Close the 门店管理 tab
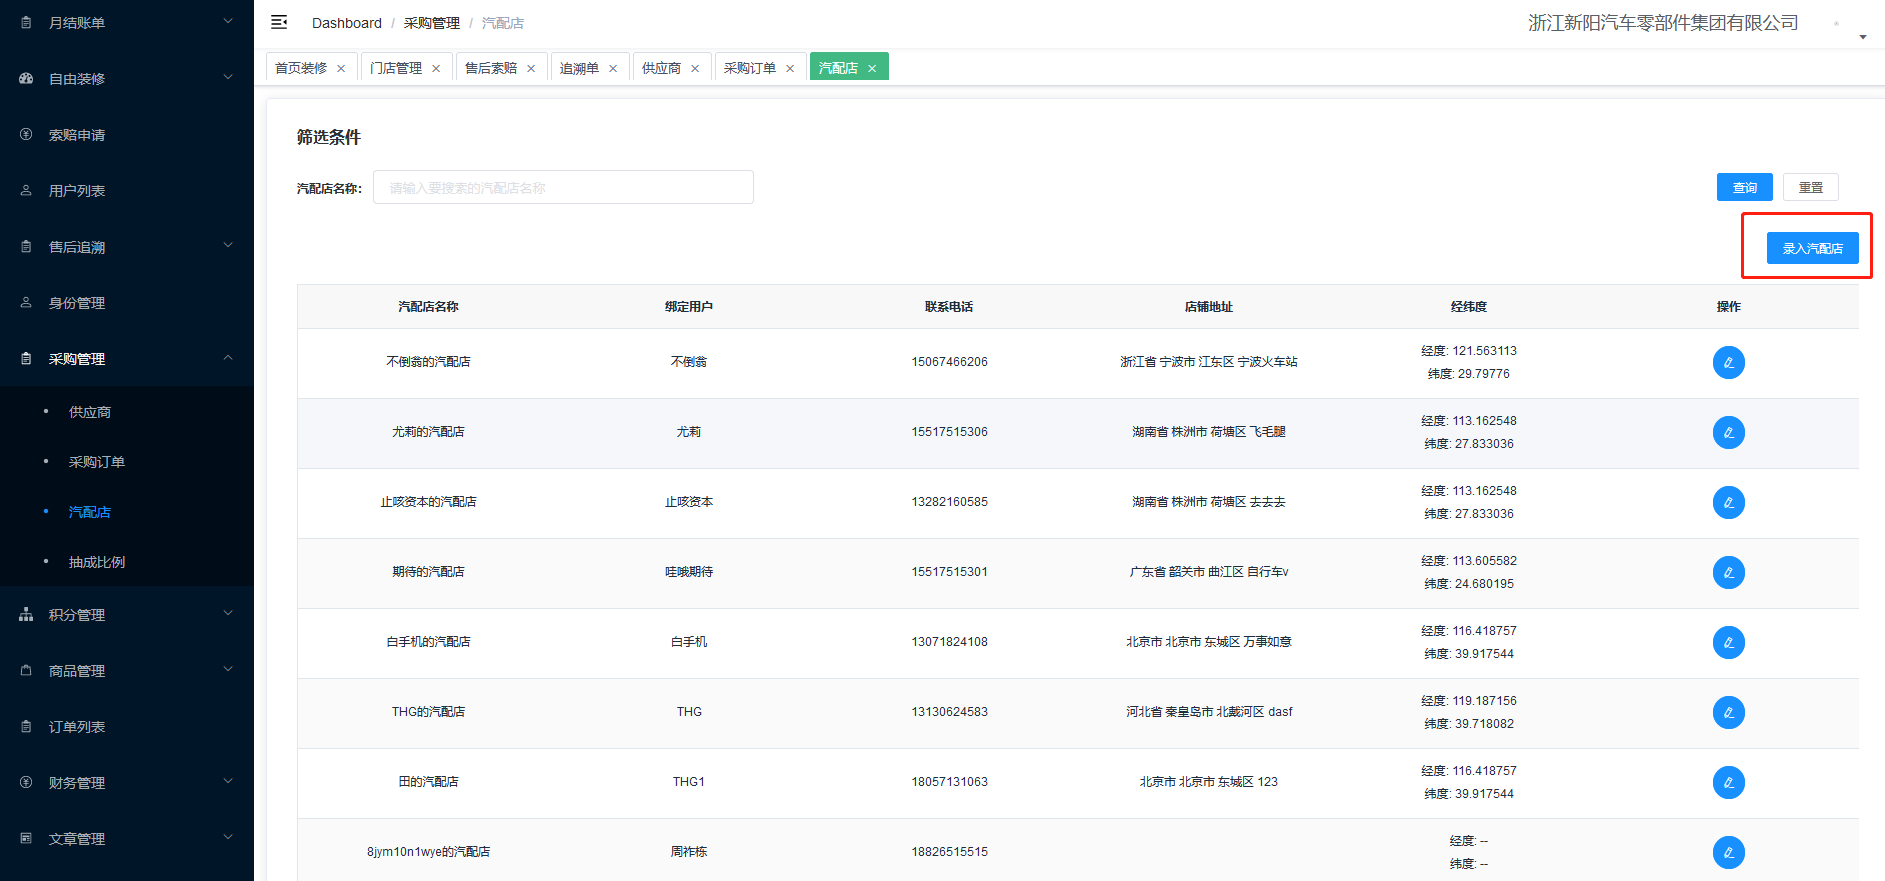This screenshot has width=1885, height=881. (x=436, y=68)
